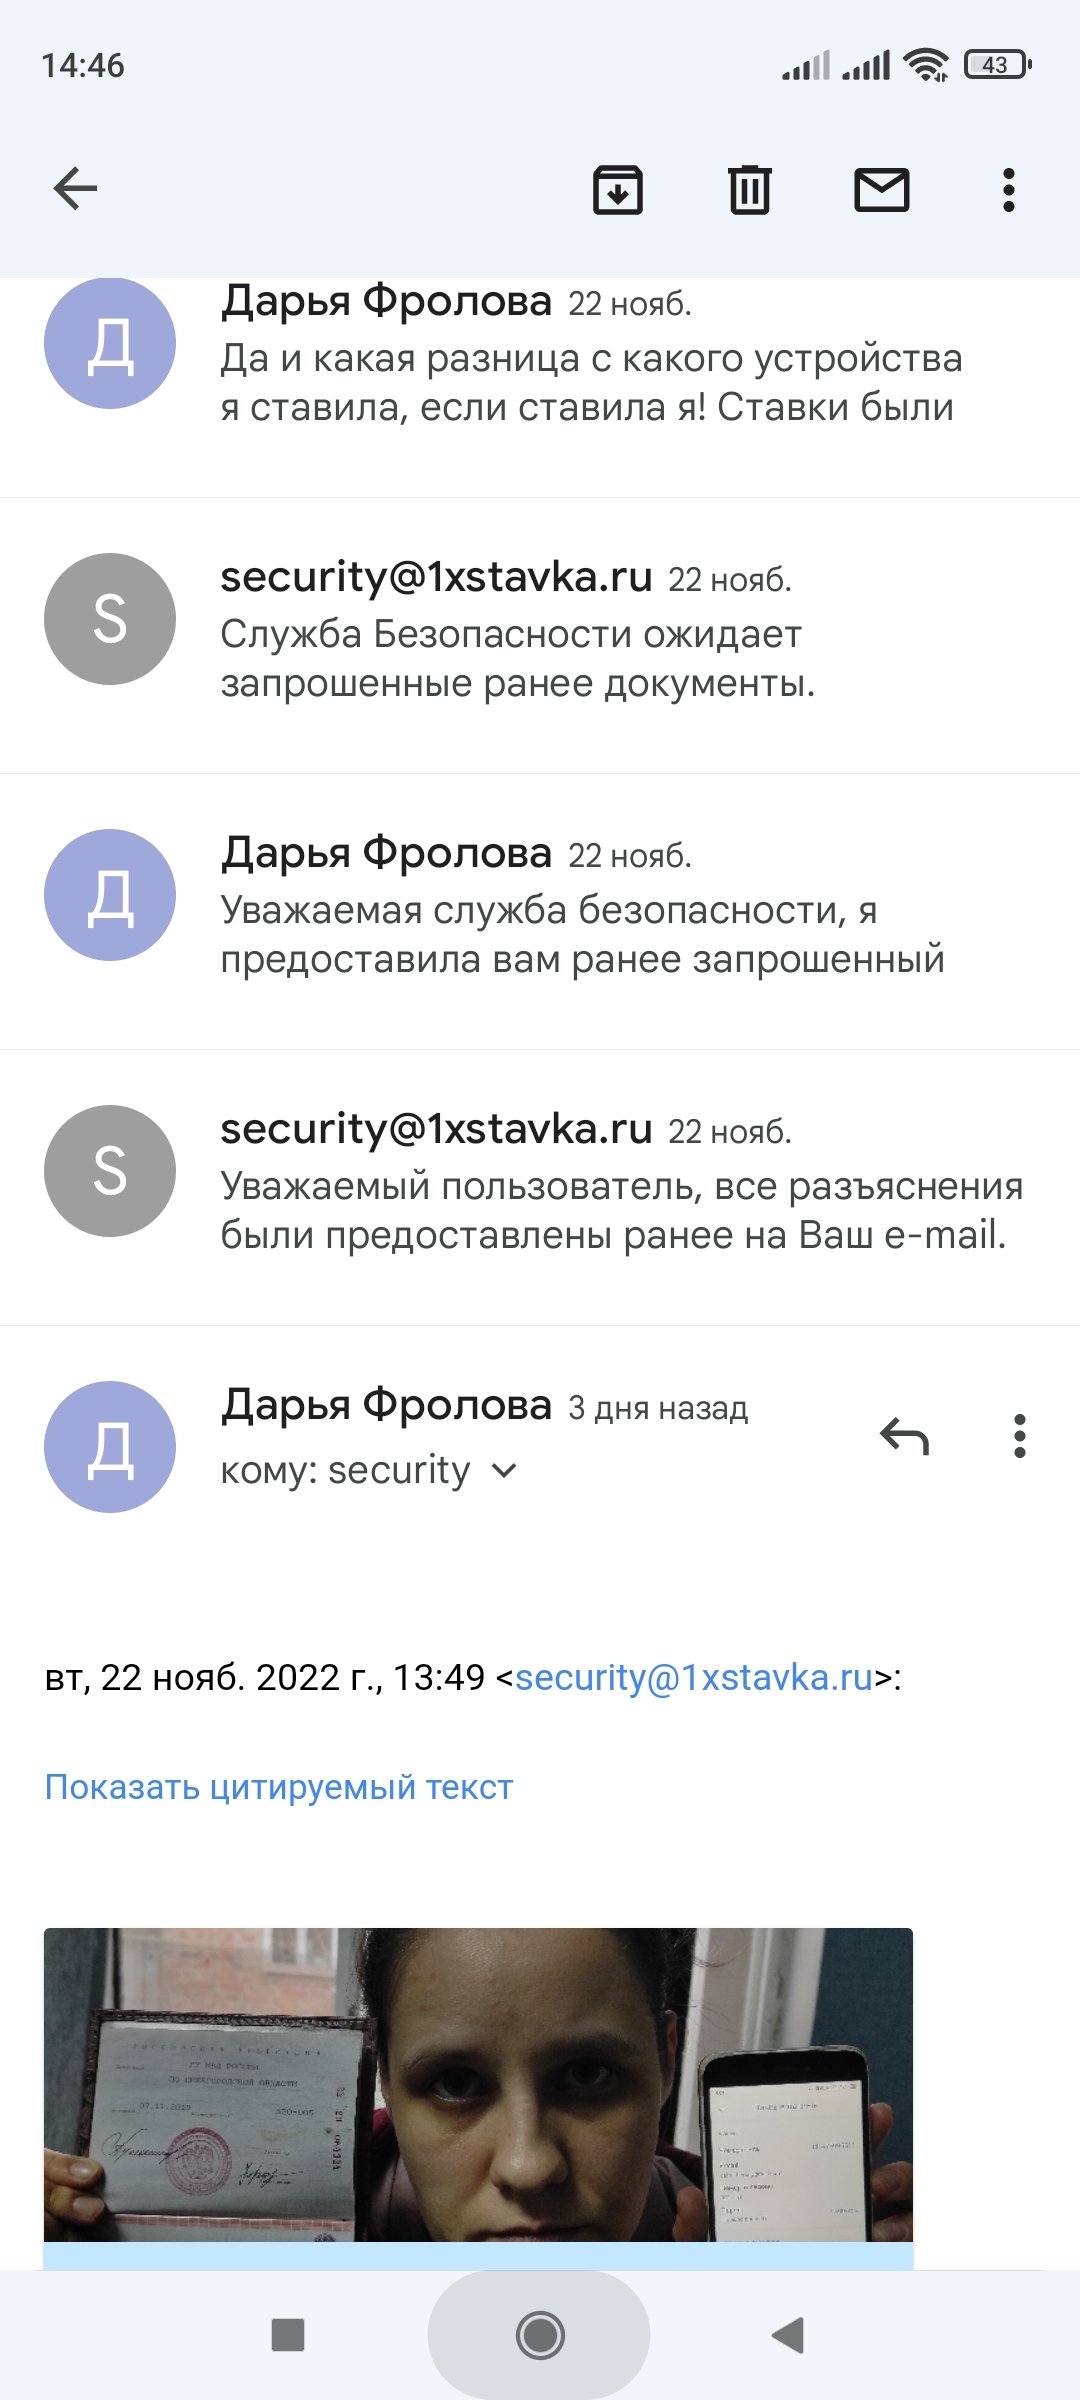Open options for the expanded message
The height and width of the screenshot is (2400, 1080).
[1019, 1437]
